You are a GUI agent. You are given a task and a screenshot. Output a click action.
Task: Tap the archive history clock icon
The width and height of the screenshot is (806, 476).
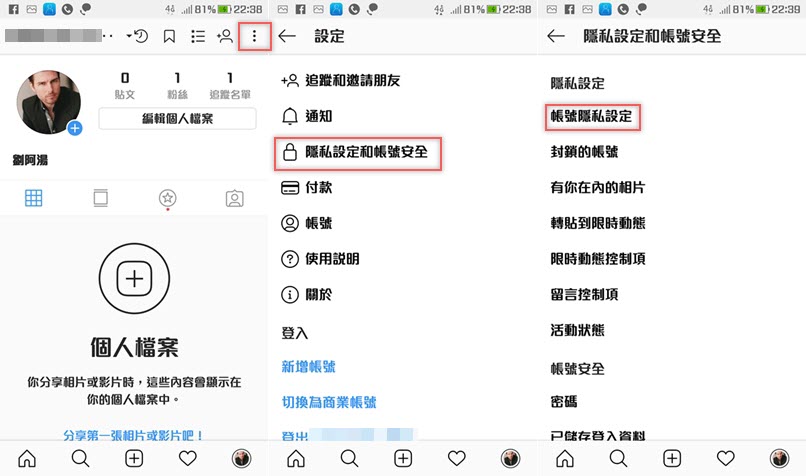click(140, 36)
